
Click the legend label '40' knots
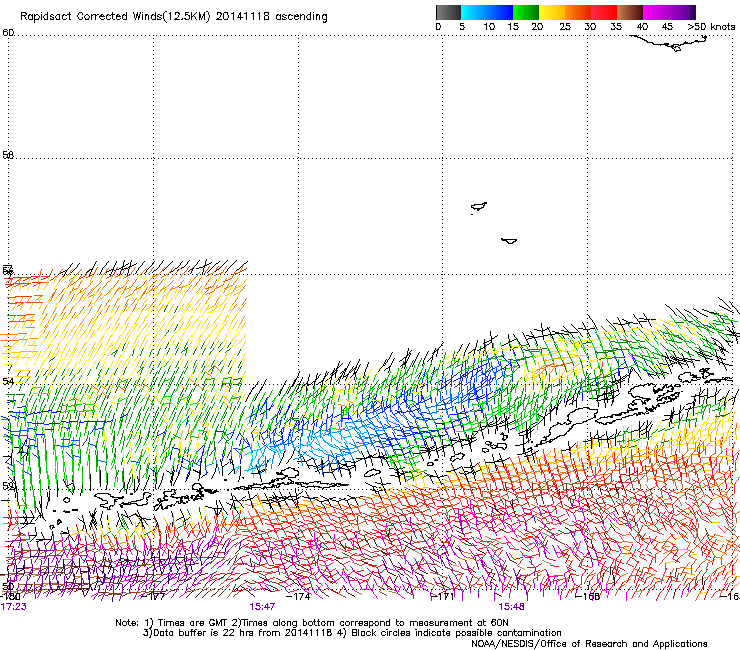tap(642, 26)
